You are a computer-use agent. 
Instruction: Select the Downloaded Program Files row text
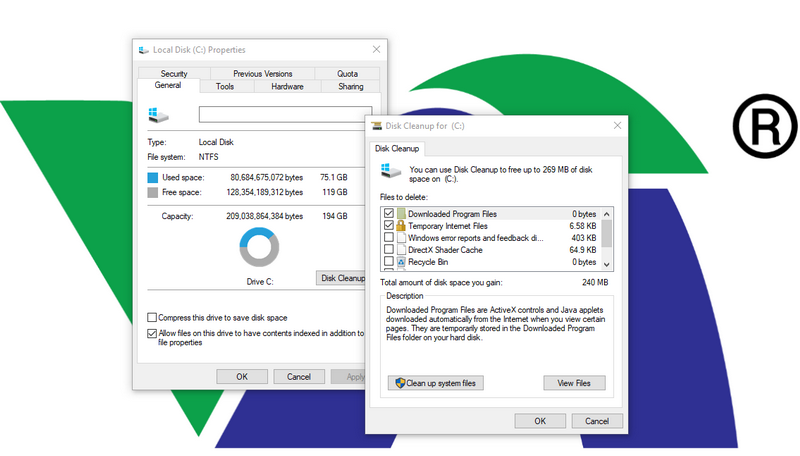(452, 214)
